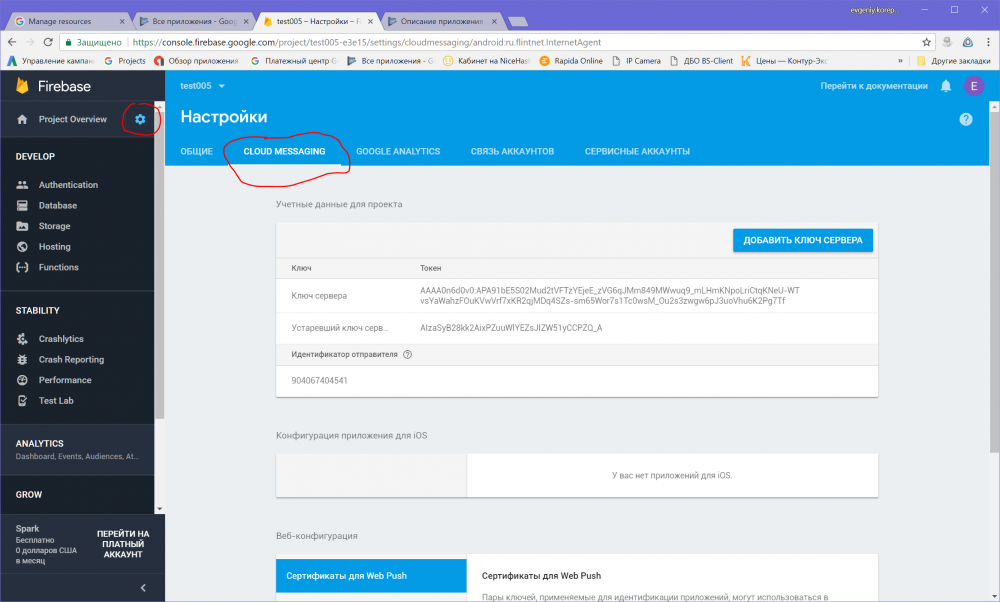Click the browser address bar URL
Screen dimensions: 1000x602
[x=367, y=42]
